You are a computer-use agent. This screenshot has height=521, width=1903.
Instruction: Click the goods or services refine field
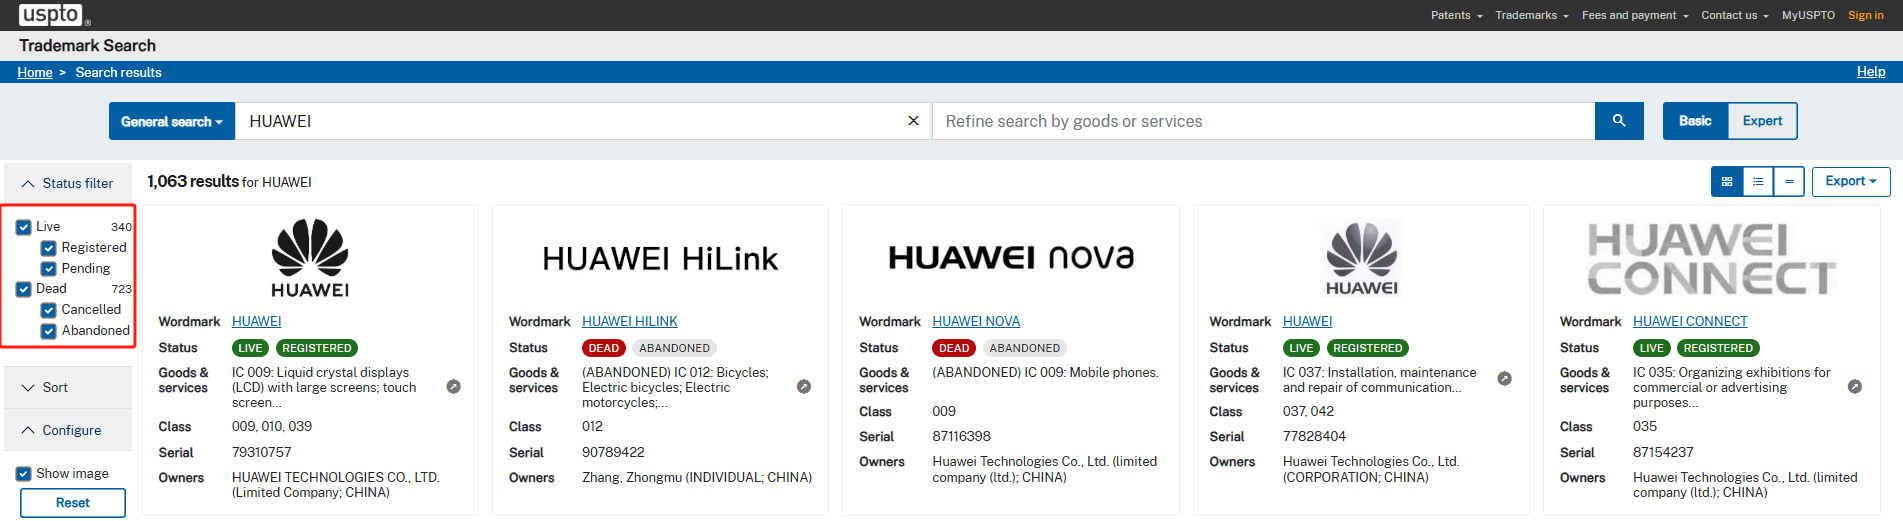(1263, 121)
